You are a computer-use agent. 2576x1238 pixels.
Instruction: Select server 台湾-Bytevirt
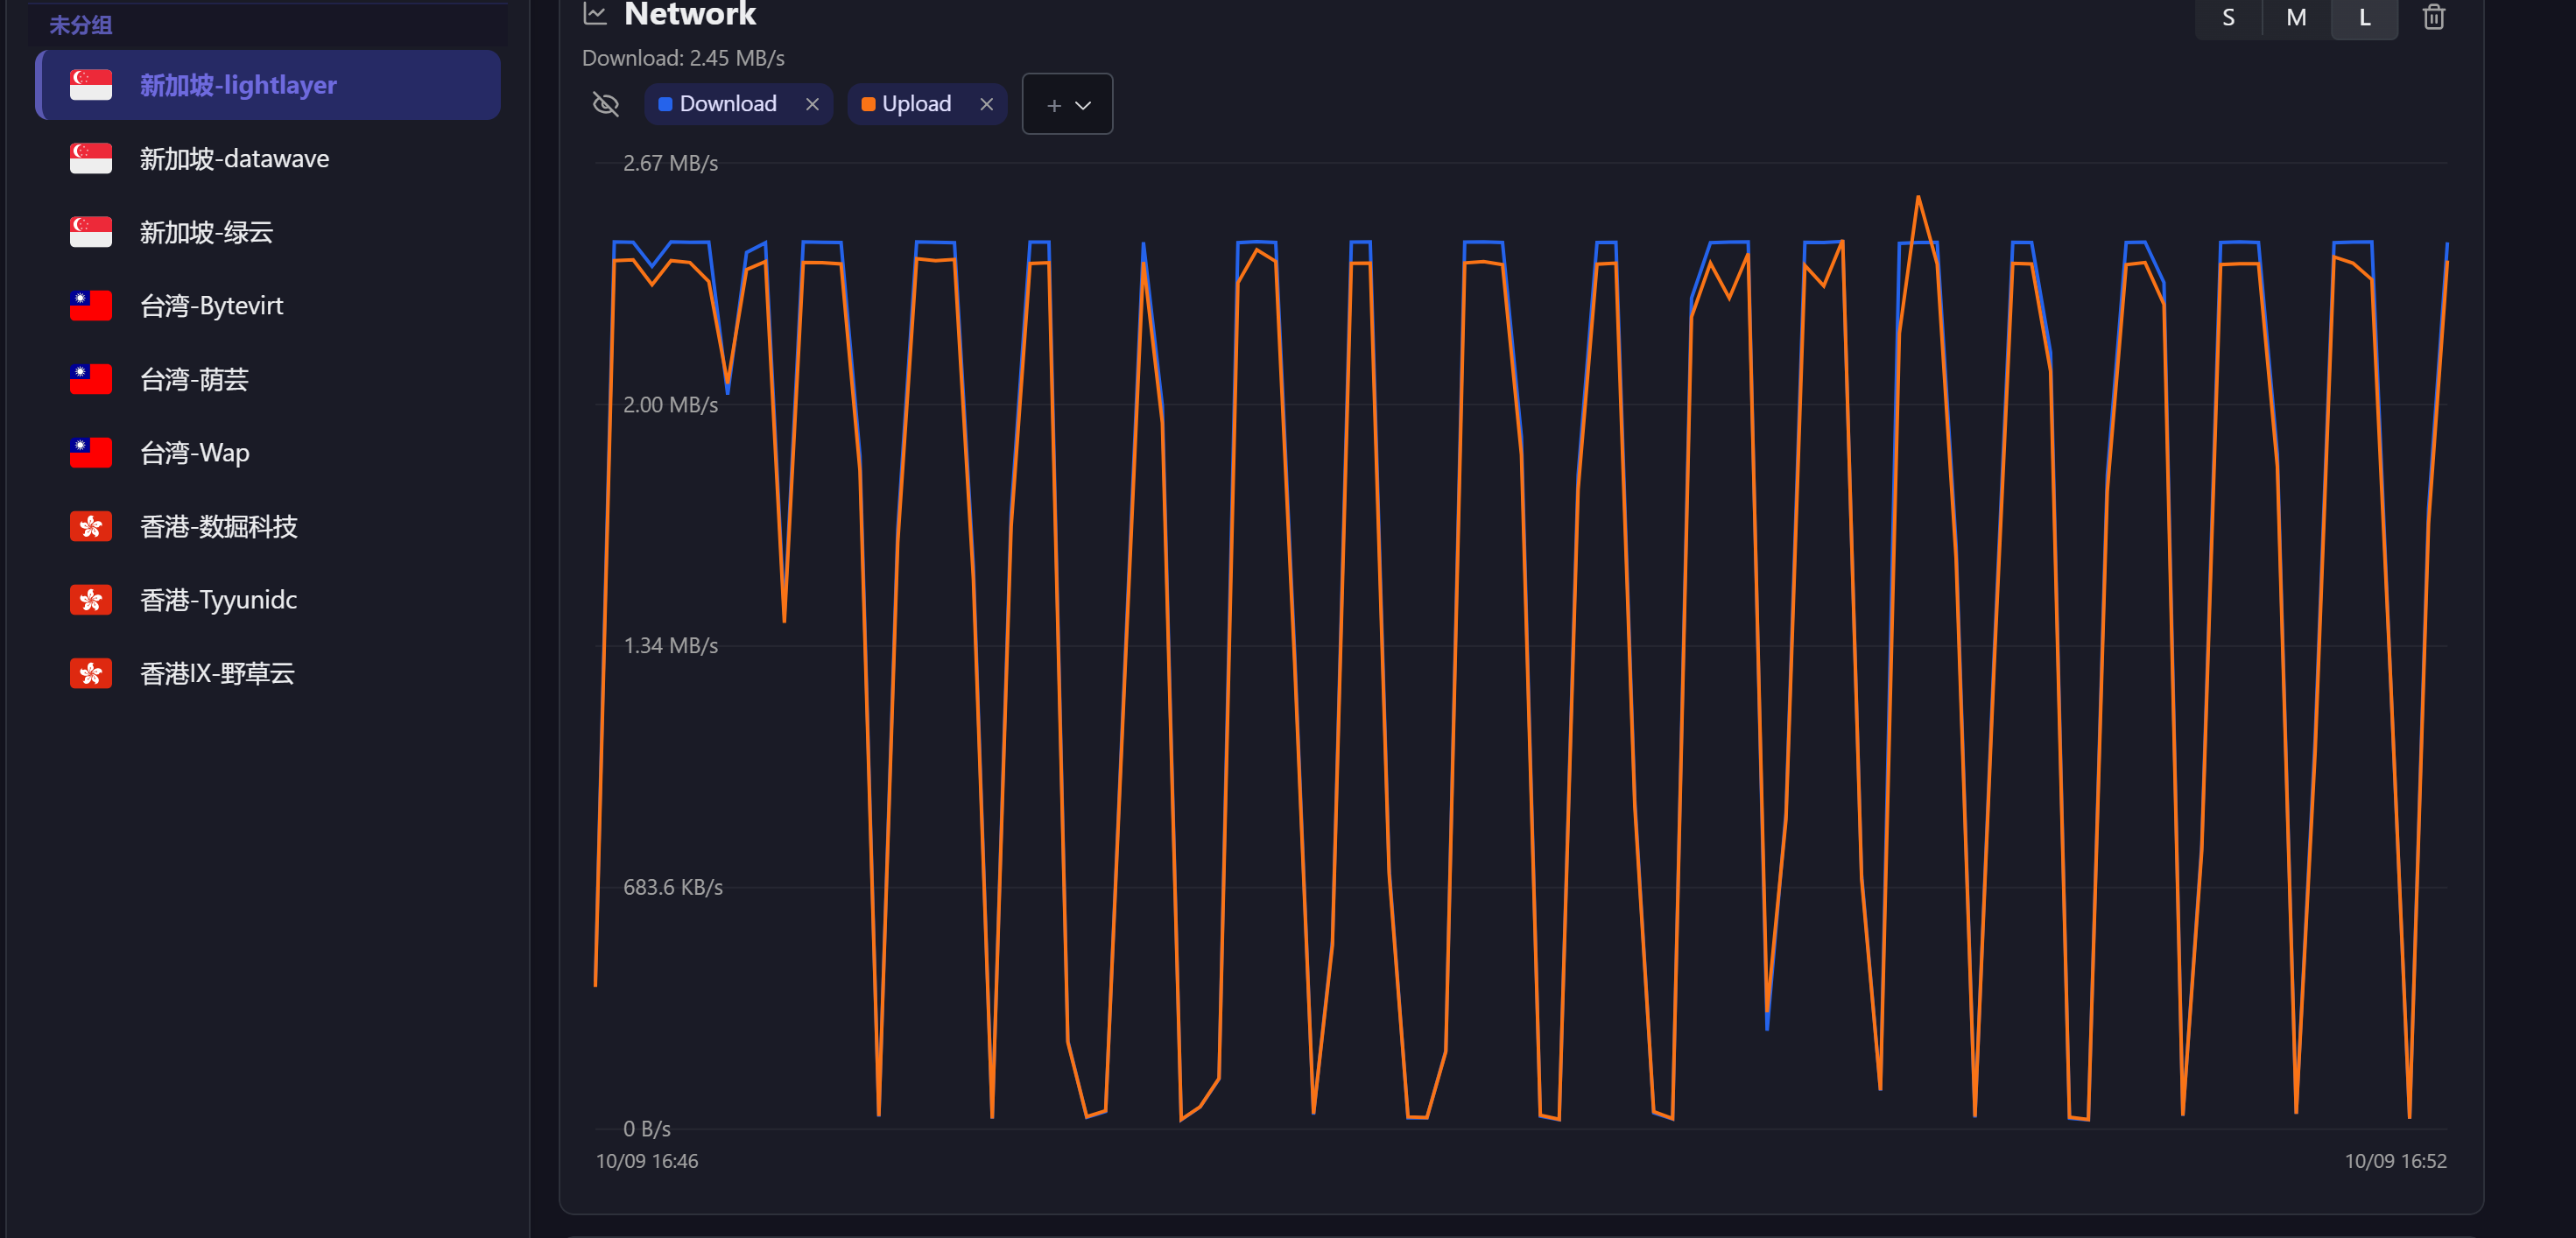pos(268,305)
